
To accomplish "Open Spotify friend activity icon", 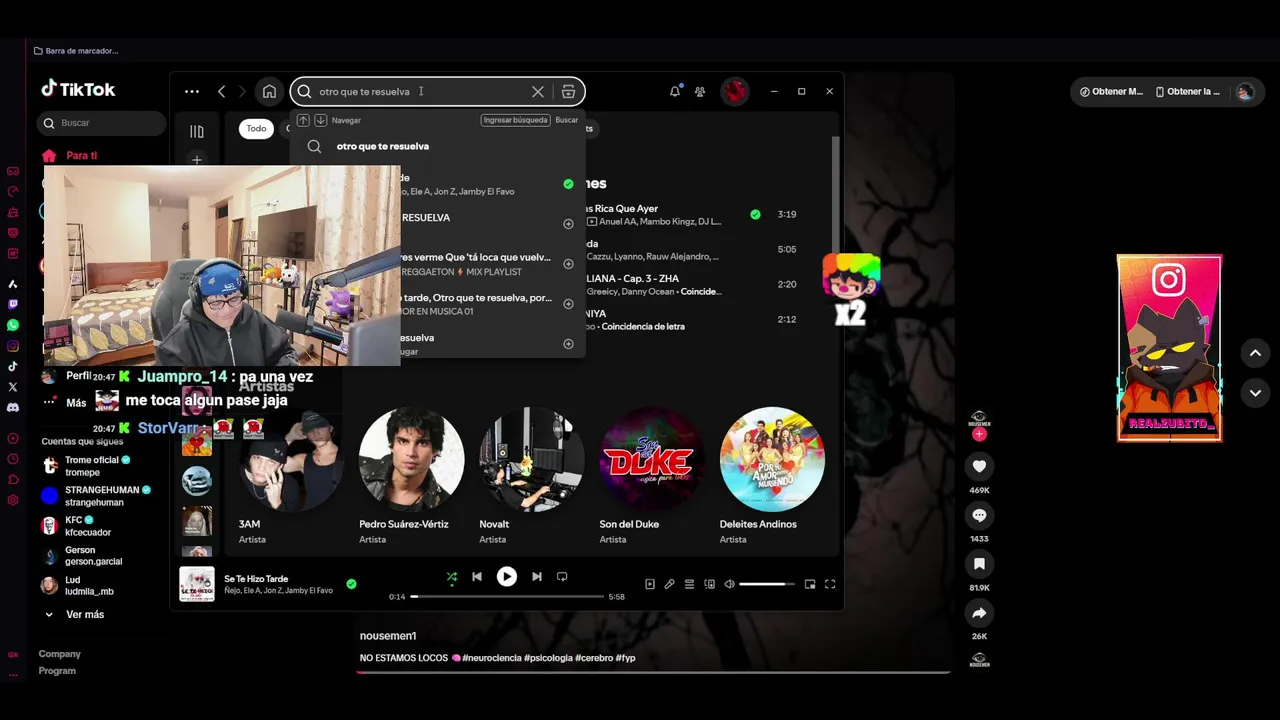I will [x=700, y=91].
